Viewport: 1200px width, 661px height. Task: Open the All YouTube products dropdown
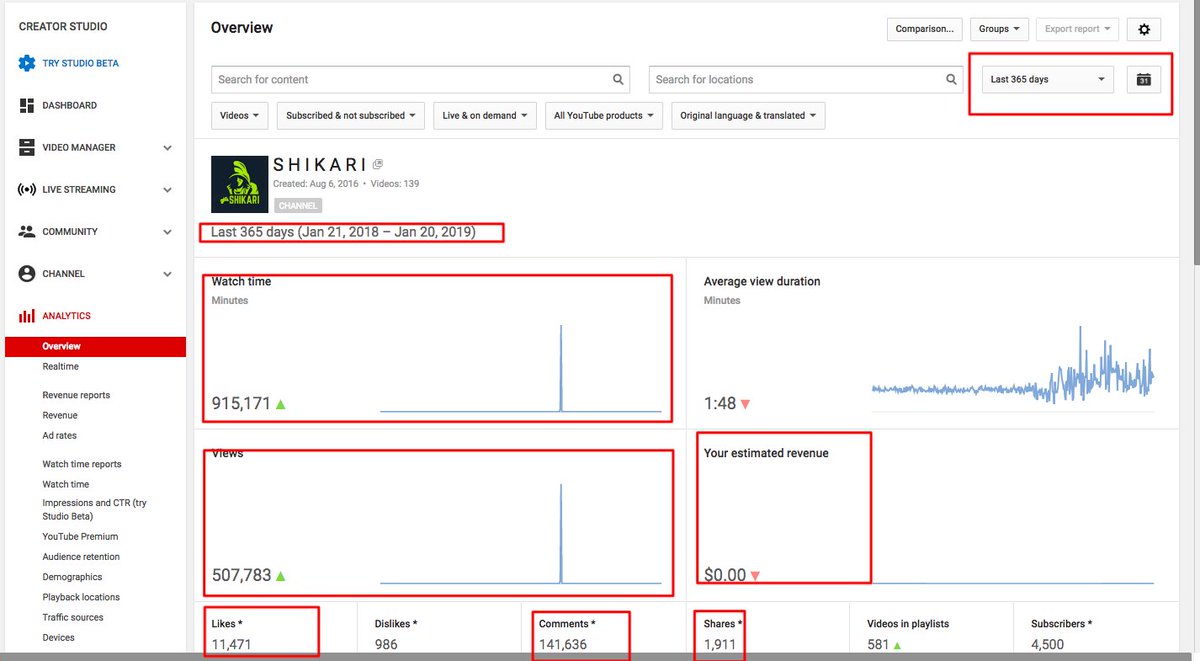(604, 115)
